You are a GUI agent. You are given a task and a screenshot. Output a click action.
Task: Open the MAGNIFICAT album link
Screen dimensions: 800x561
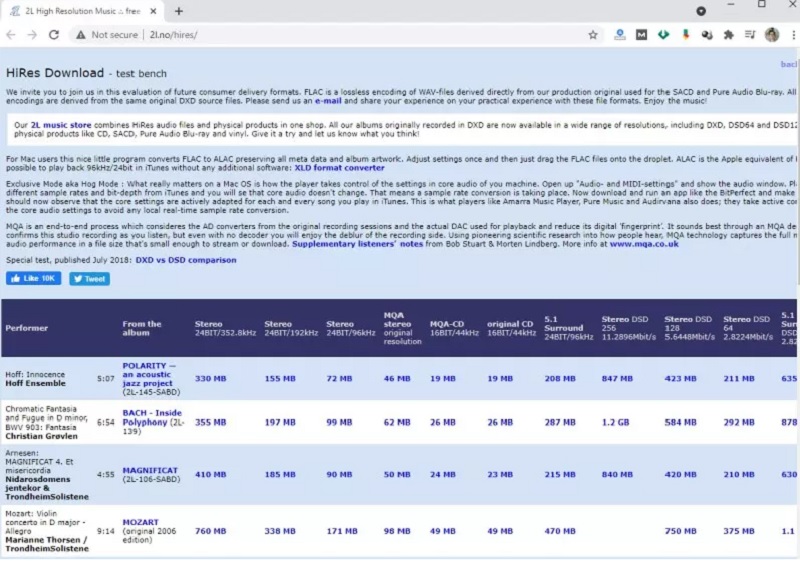pyautogui.click(x=150, y=470)
